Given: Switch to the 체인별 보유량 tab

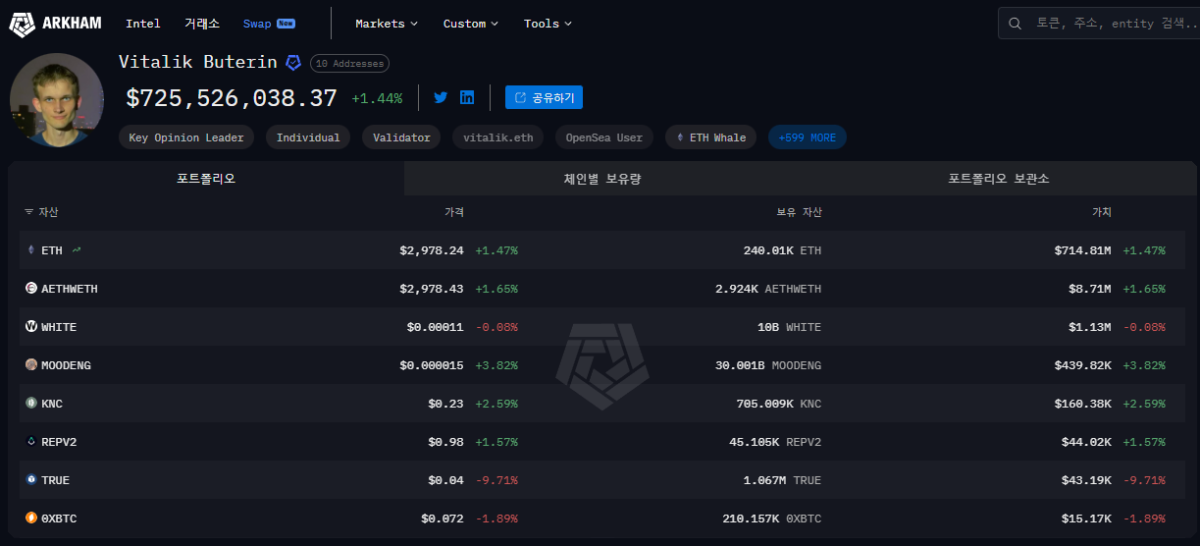Looking at the screenshot, I should click(601, 178).
